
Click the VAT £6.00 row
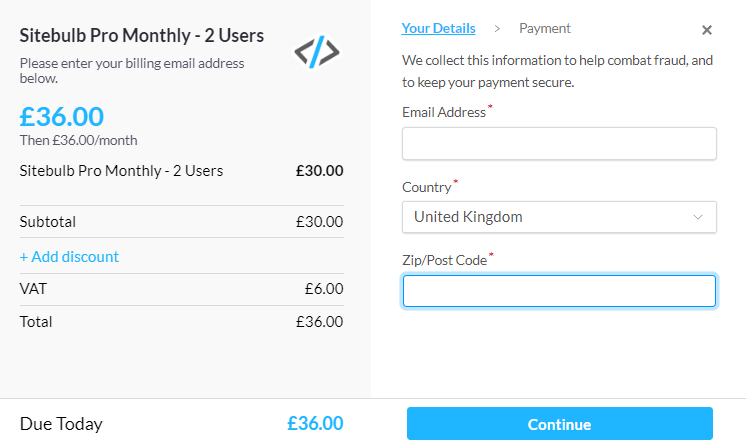click(x=181, y=289)
